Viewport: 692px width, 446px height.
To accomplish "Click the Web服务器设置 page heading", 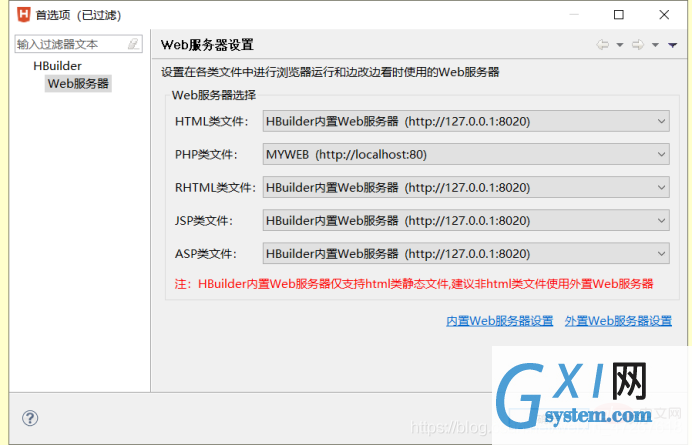I will click(207, 45).
